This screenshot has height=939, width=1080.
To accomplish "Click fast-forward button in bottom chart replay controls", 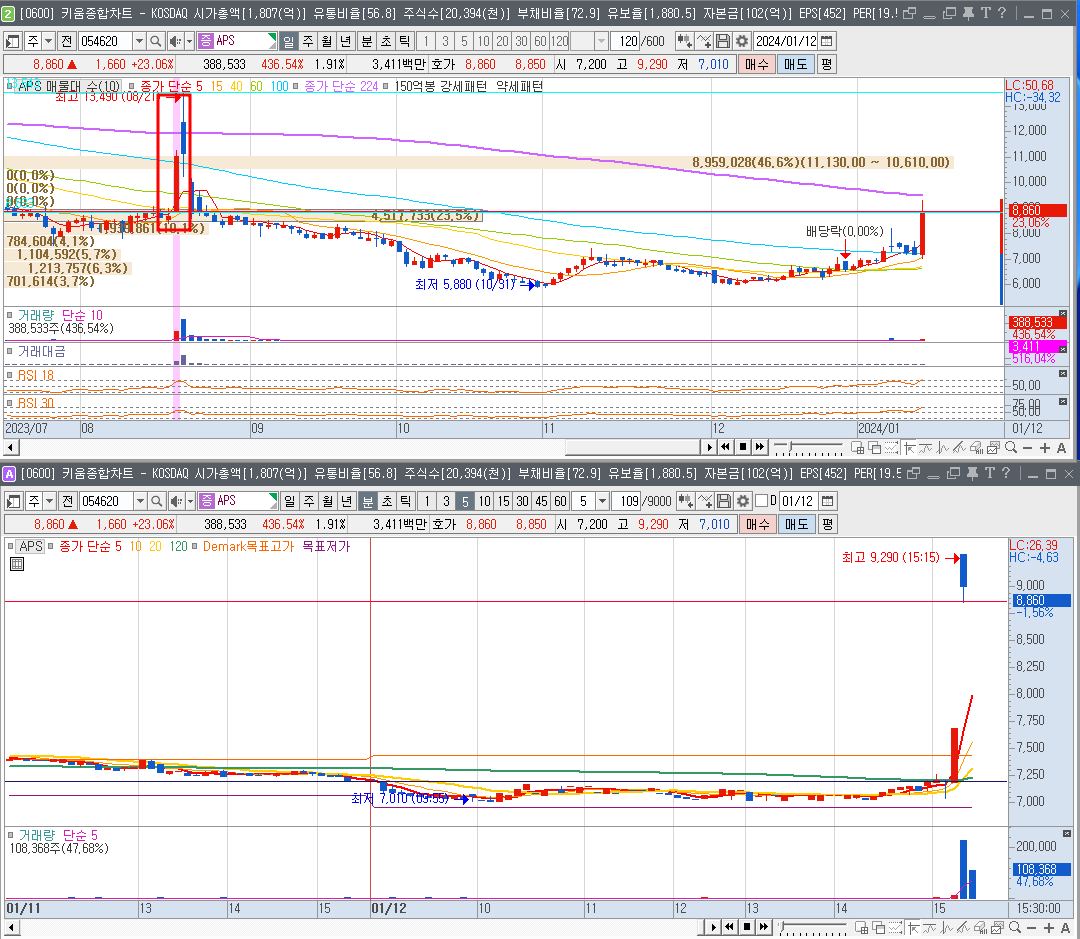I will click(x=763, y=927).
